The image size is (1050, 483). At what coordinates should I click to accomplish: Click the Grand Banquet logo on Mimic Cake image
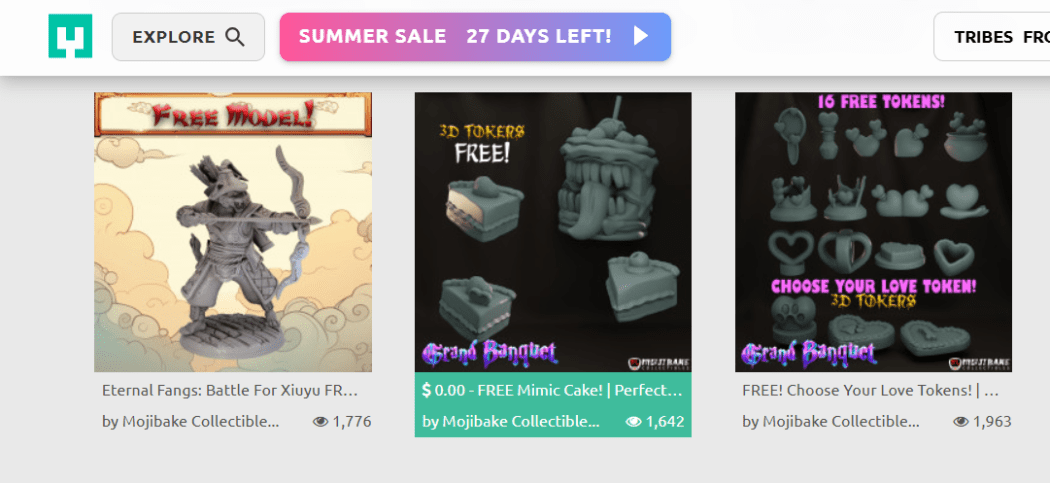click(x=488, y=353)
